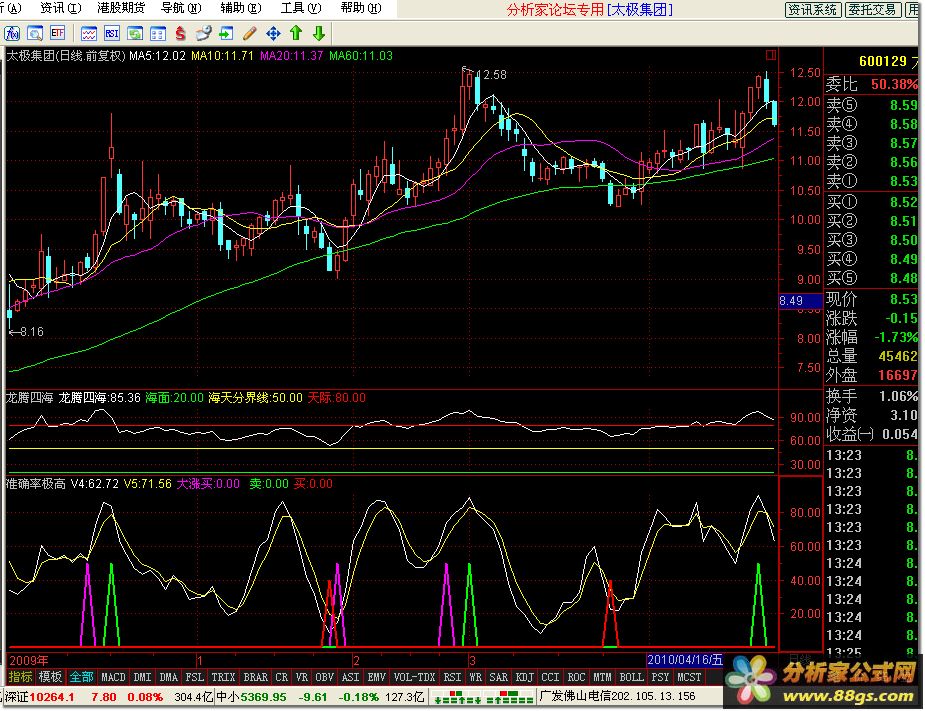Click the 委托交易 button
Screen dimensions: 925x711
tap(872, 9)
